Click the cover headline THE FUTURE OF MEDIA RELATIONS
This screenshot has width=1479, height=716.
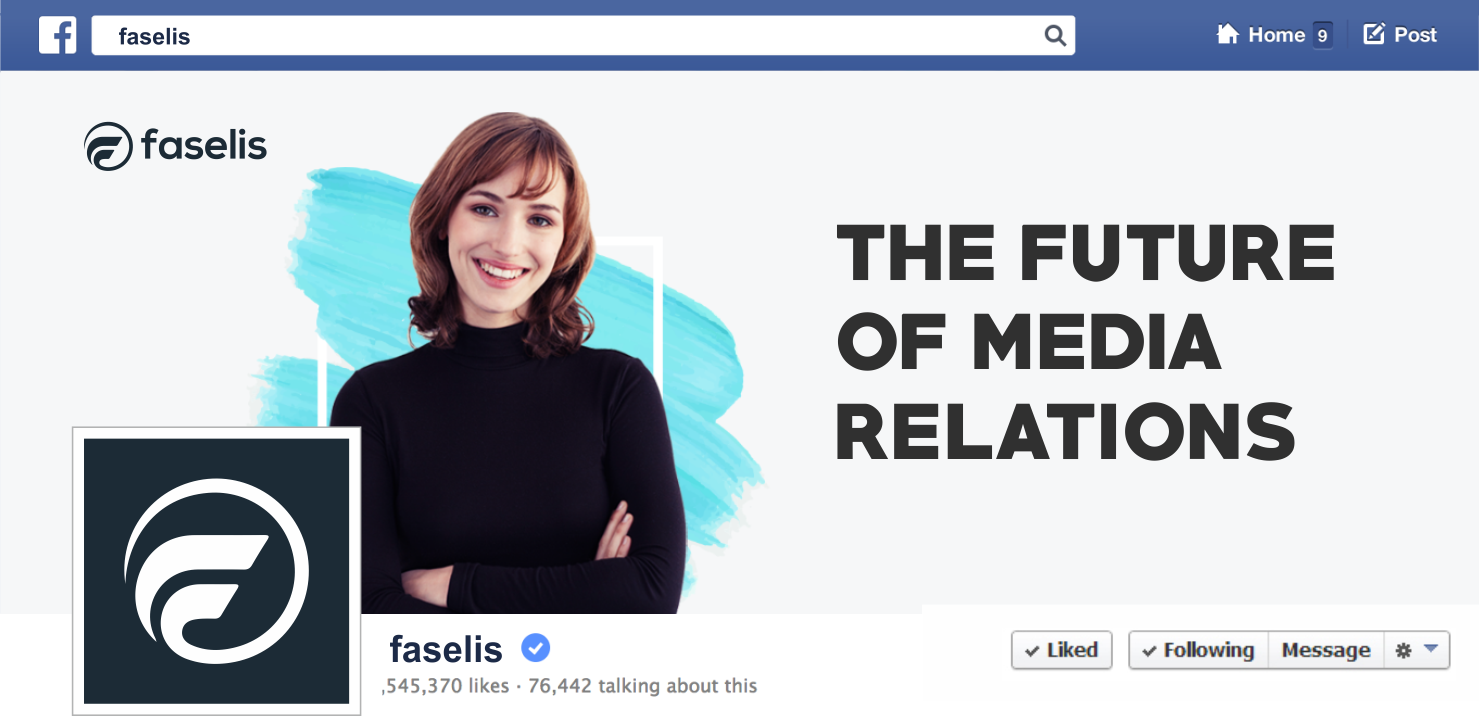[1085, 340]
